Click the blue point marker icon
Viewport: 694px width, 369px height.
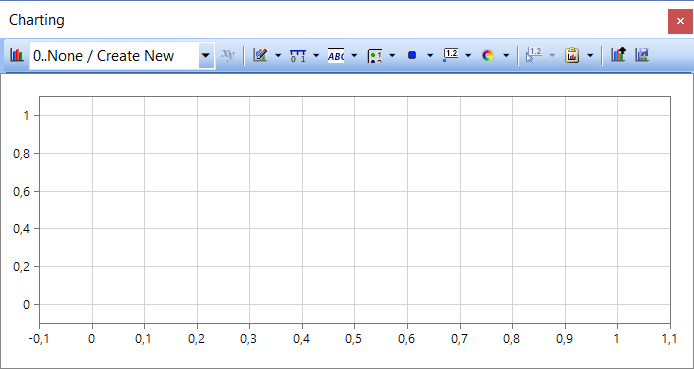tap(412, 55)
